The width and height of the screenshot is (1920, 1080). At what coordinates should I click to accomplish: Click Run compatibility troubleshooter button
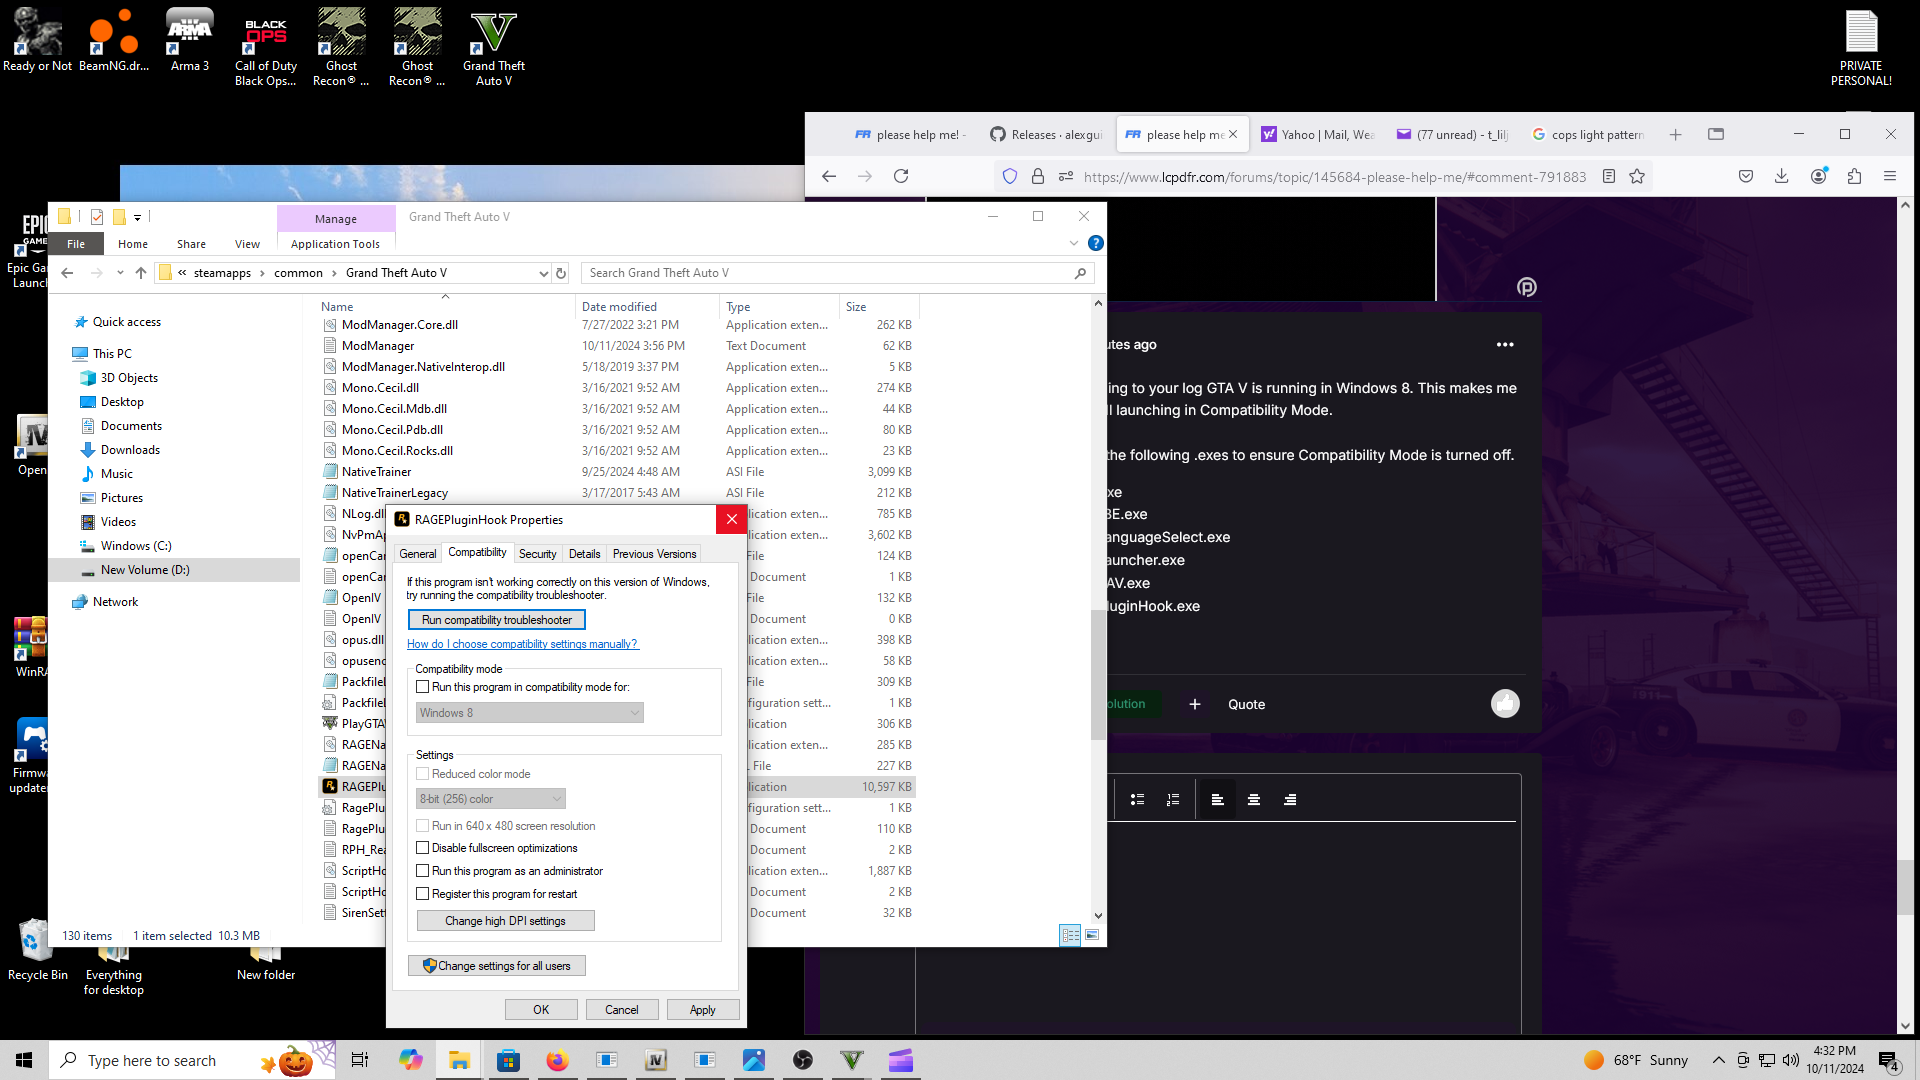click(496, 620)
